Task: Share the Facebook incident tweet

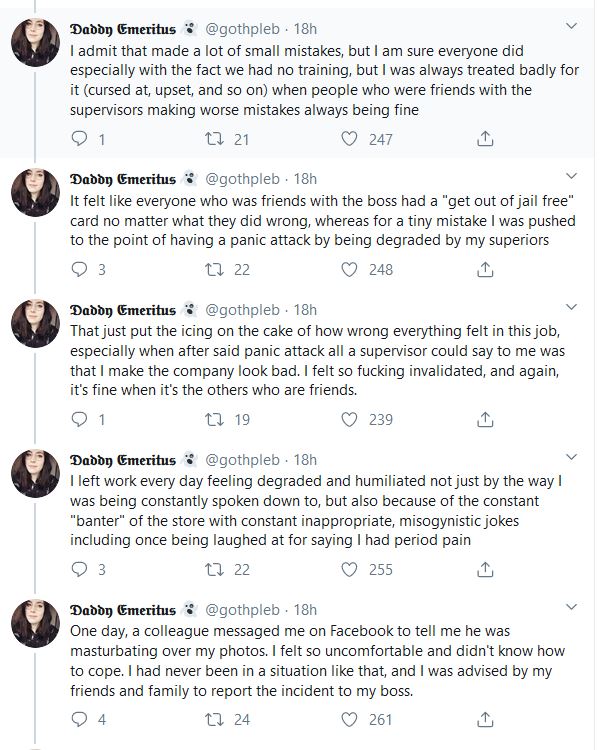Action: point(485,719)
